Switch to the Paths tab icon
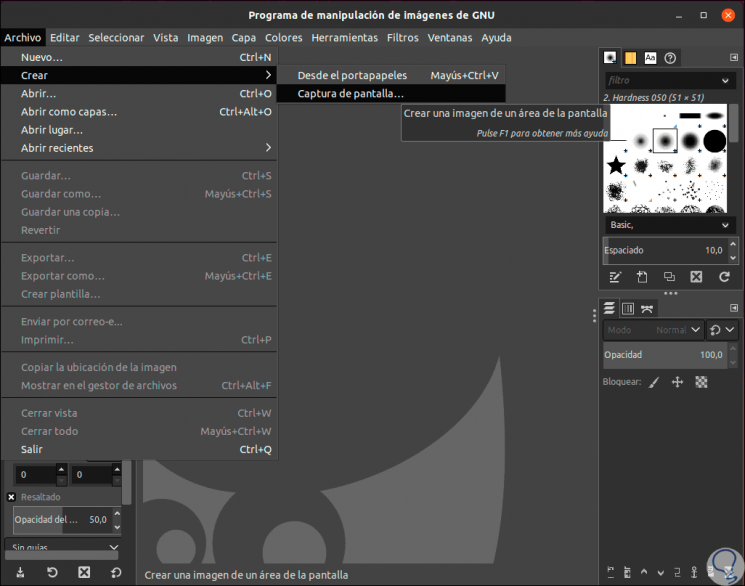This screenshot has width=745, height=586. [647, 308]
